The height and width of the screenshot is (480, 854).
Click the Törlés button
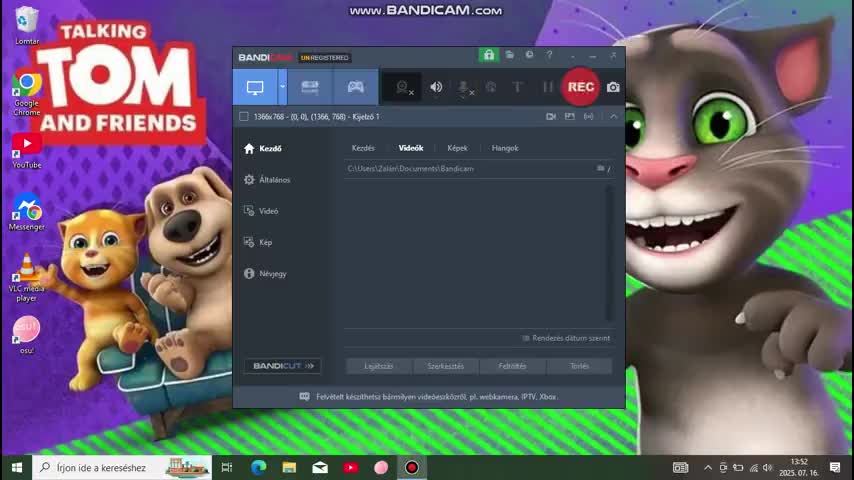click(580, 366)
